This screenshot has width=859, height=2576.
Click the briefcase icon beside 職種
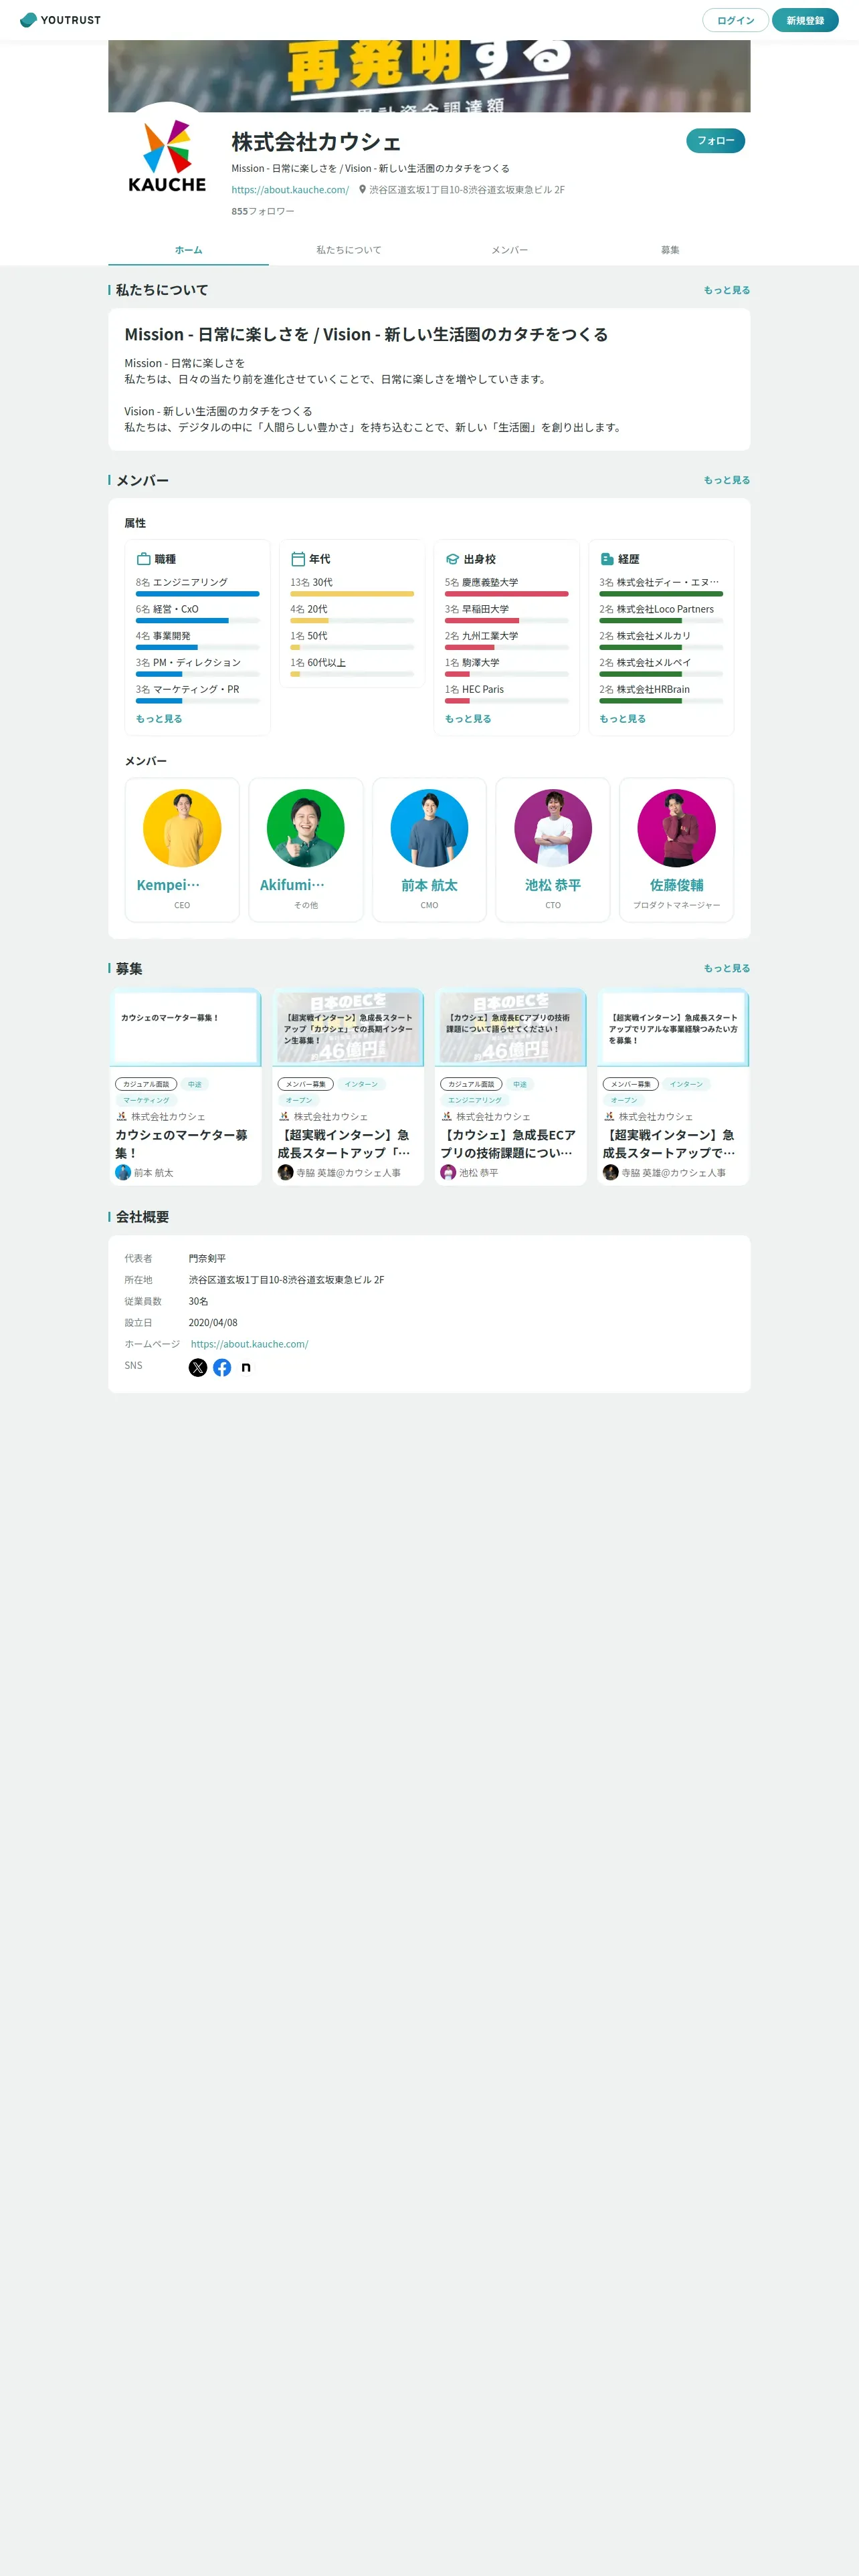[x=143, y=559]
